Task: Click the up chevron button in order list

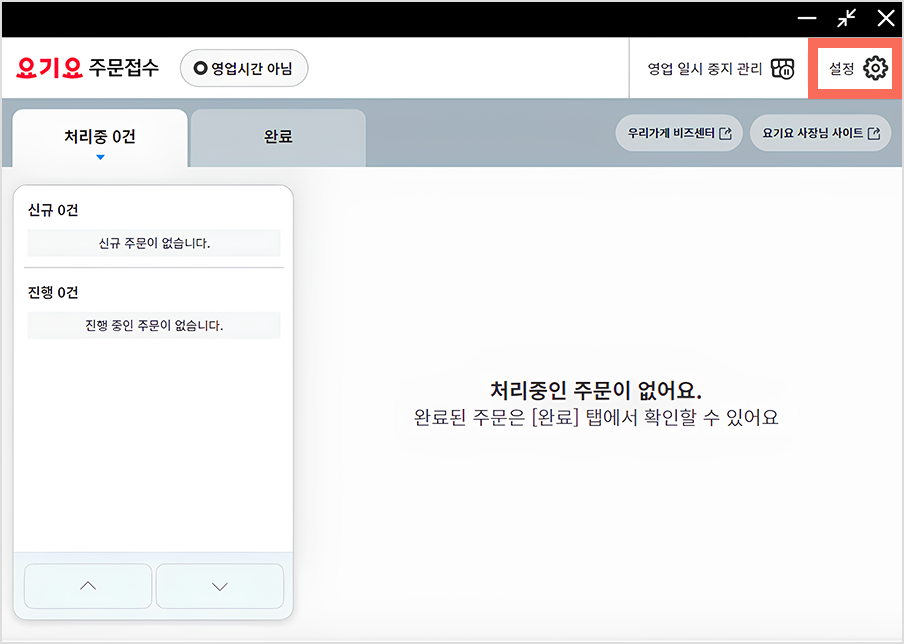Action: click(88, 586)
